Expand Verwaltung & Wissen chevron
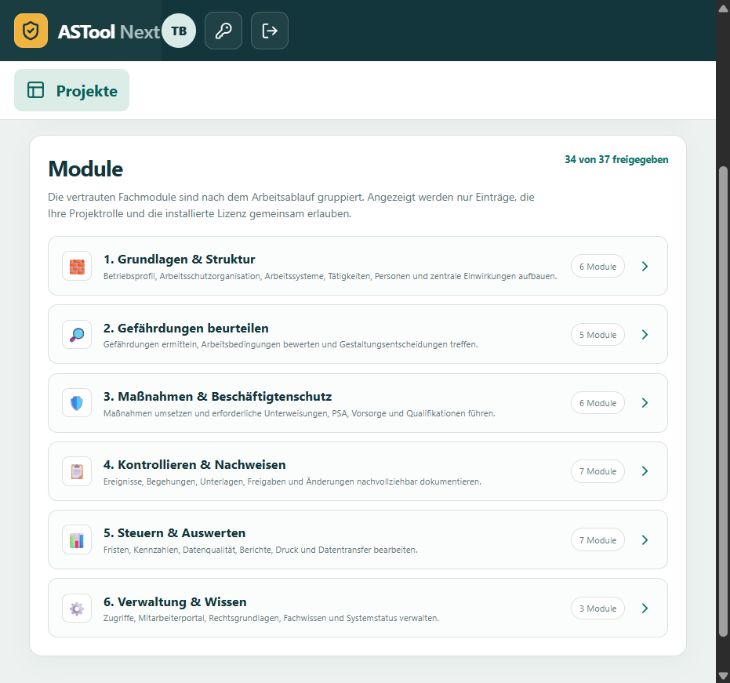Screen dimensions: 730x683 (645, 608)
